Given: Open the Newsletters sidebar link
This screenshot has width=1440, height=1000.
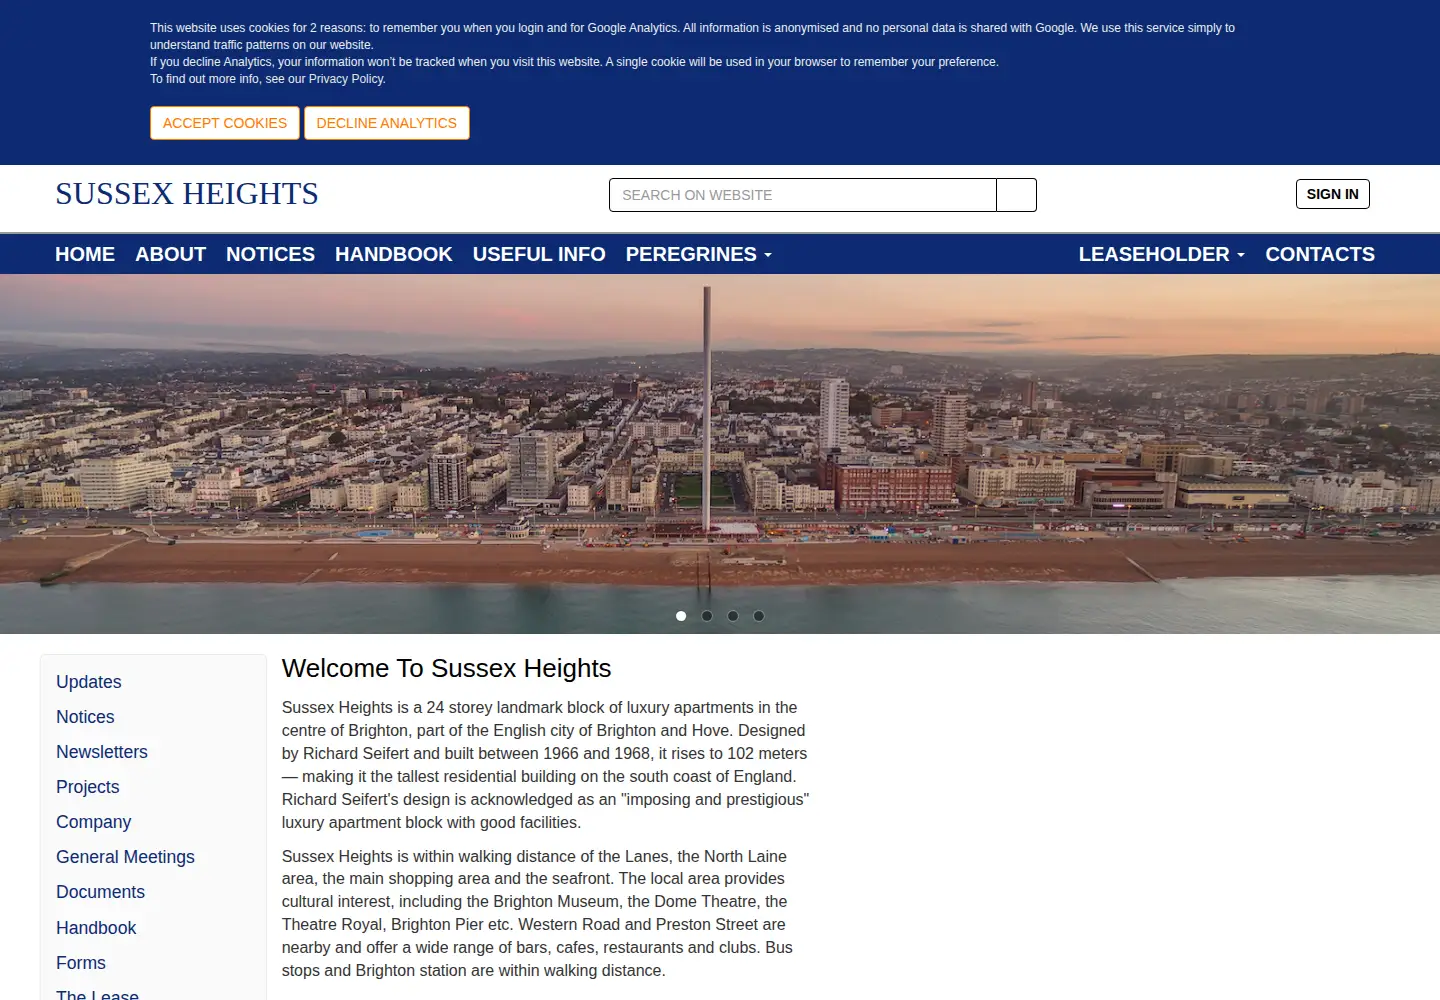Looking at the screenshot, I should click(102, 752).
